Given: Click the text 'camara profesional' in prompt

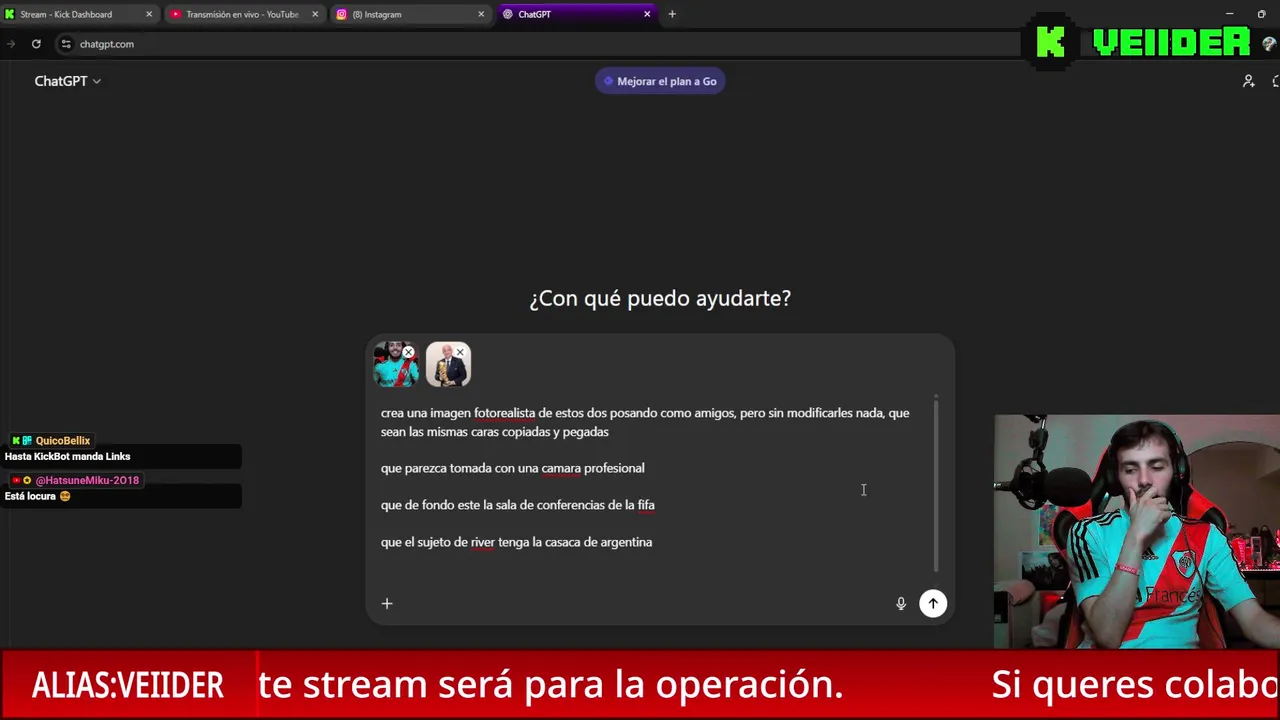Looking at the screenshot, I should point(593,468).
